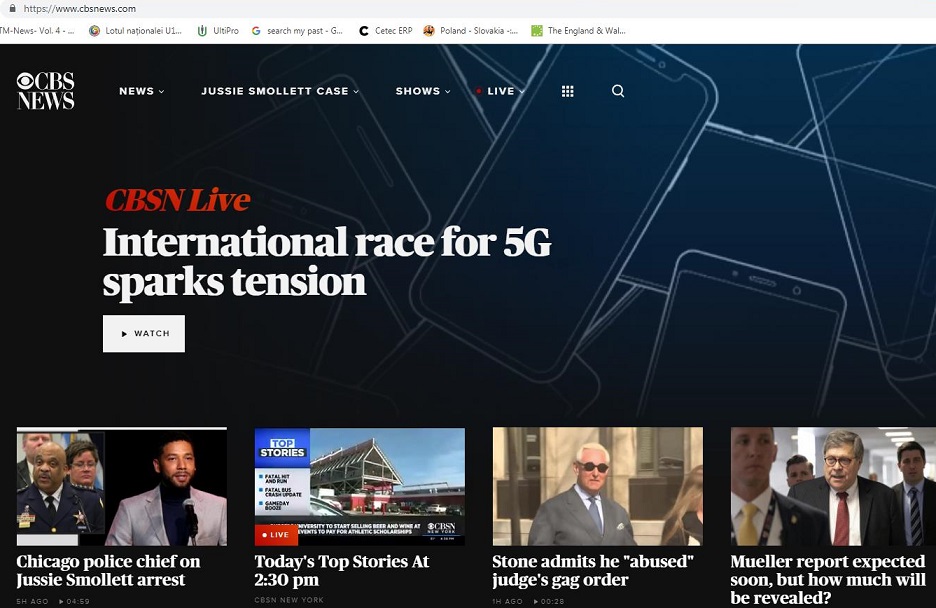Open the grid apps menu icon
The height and width of the screenshot is (608, 936).
click(x=568, y=91)
